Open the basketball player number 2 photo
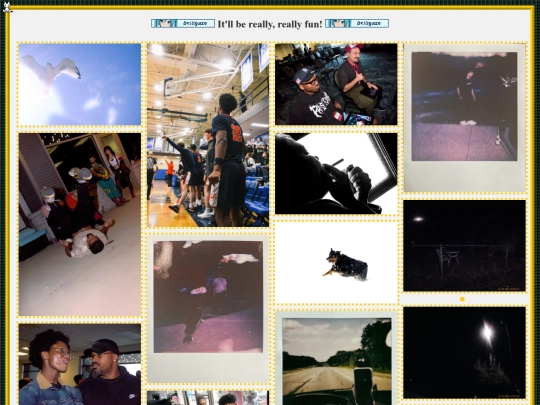The image size is (540, 405). [208, 135]
